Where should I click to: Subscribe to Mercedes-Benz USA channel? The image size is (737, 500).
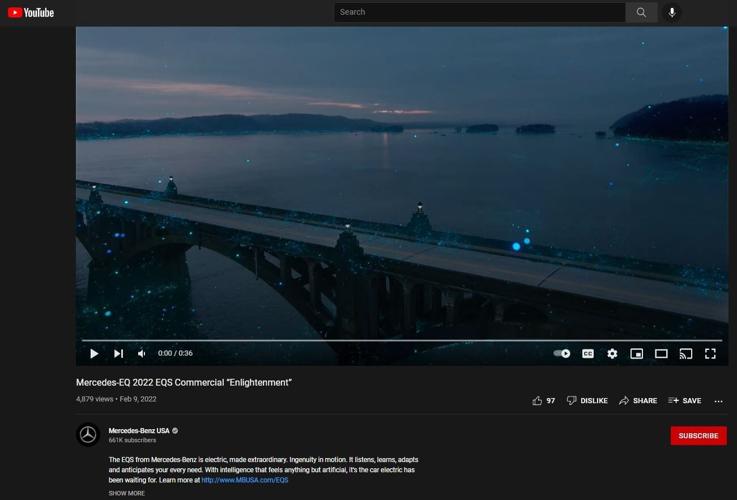[698, 436]
